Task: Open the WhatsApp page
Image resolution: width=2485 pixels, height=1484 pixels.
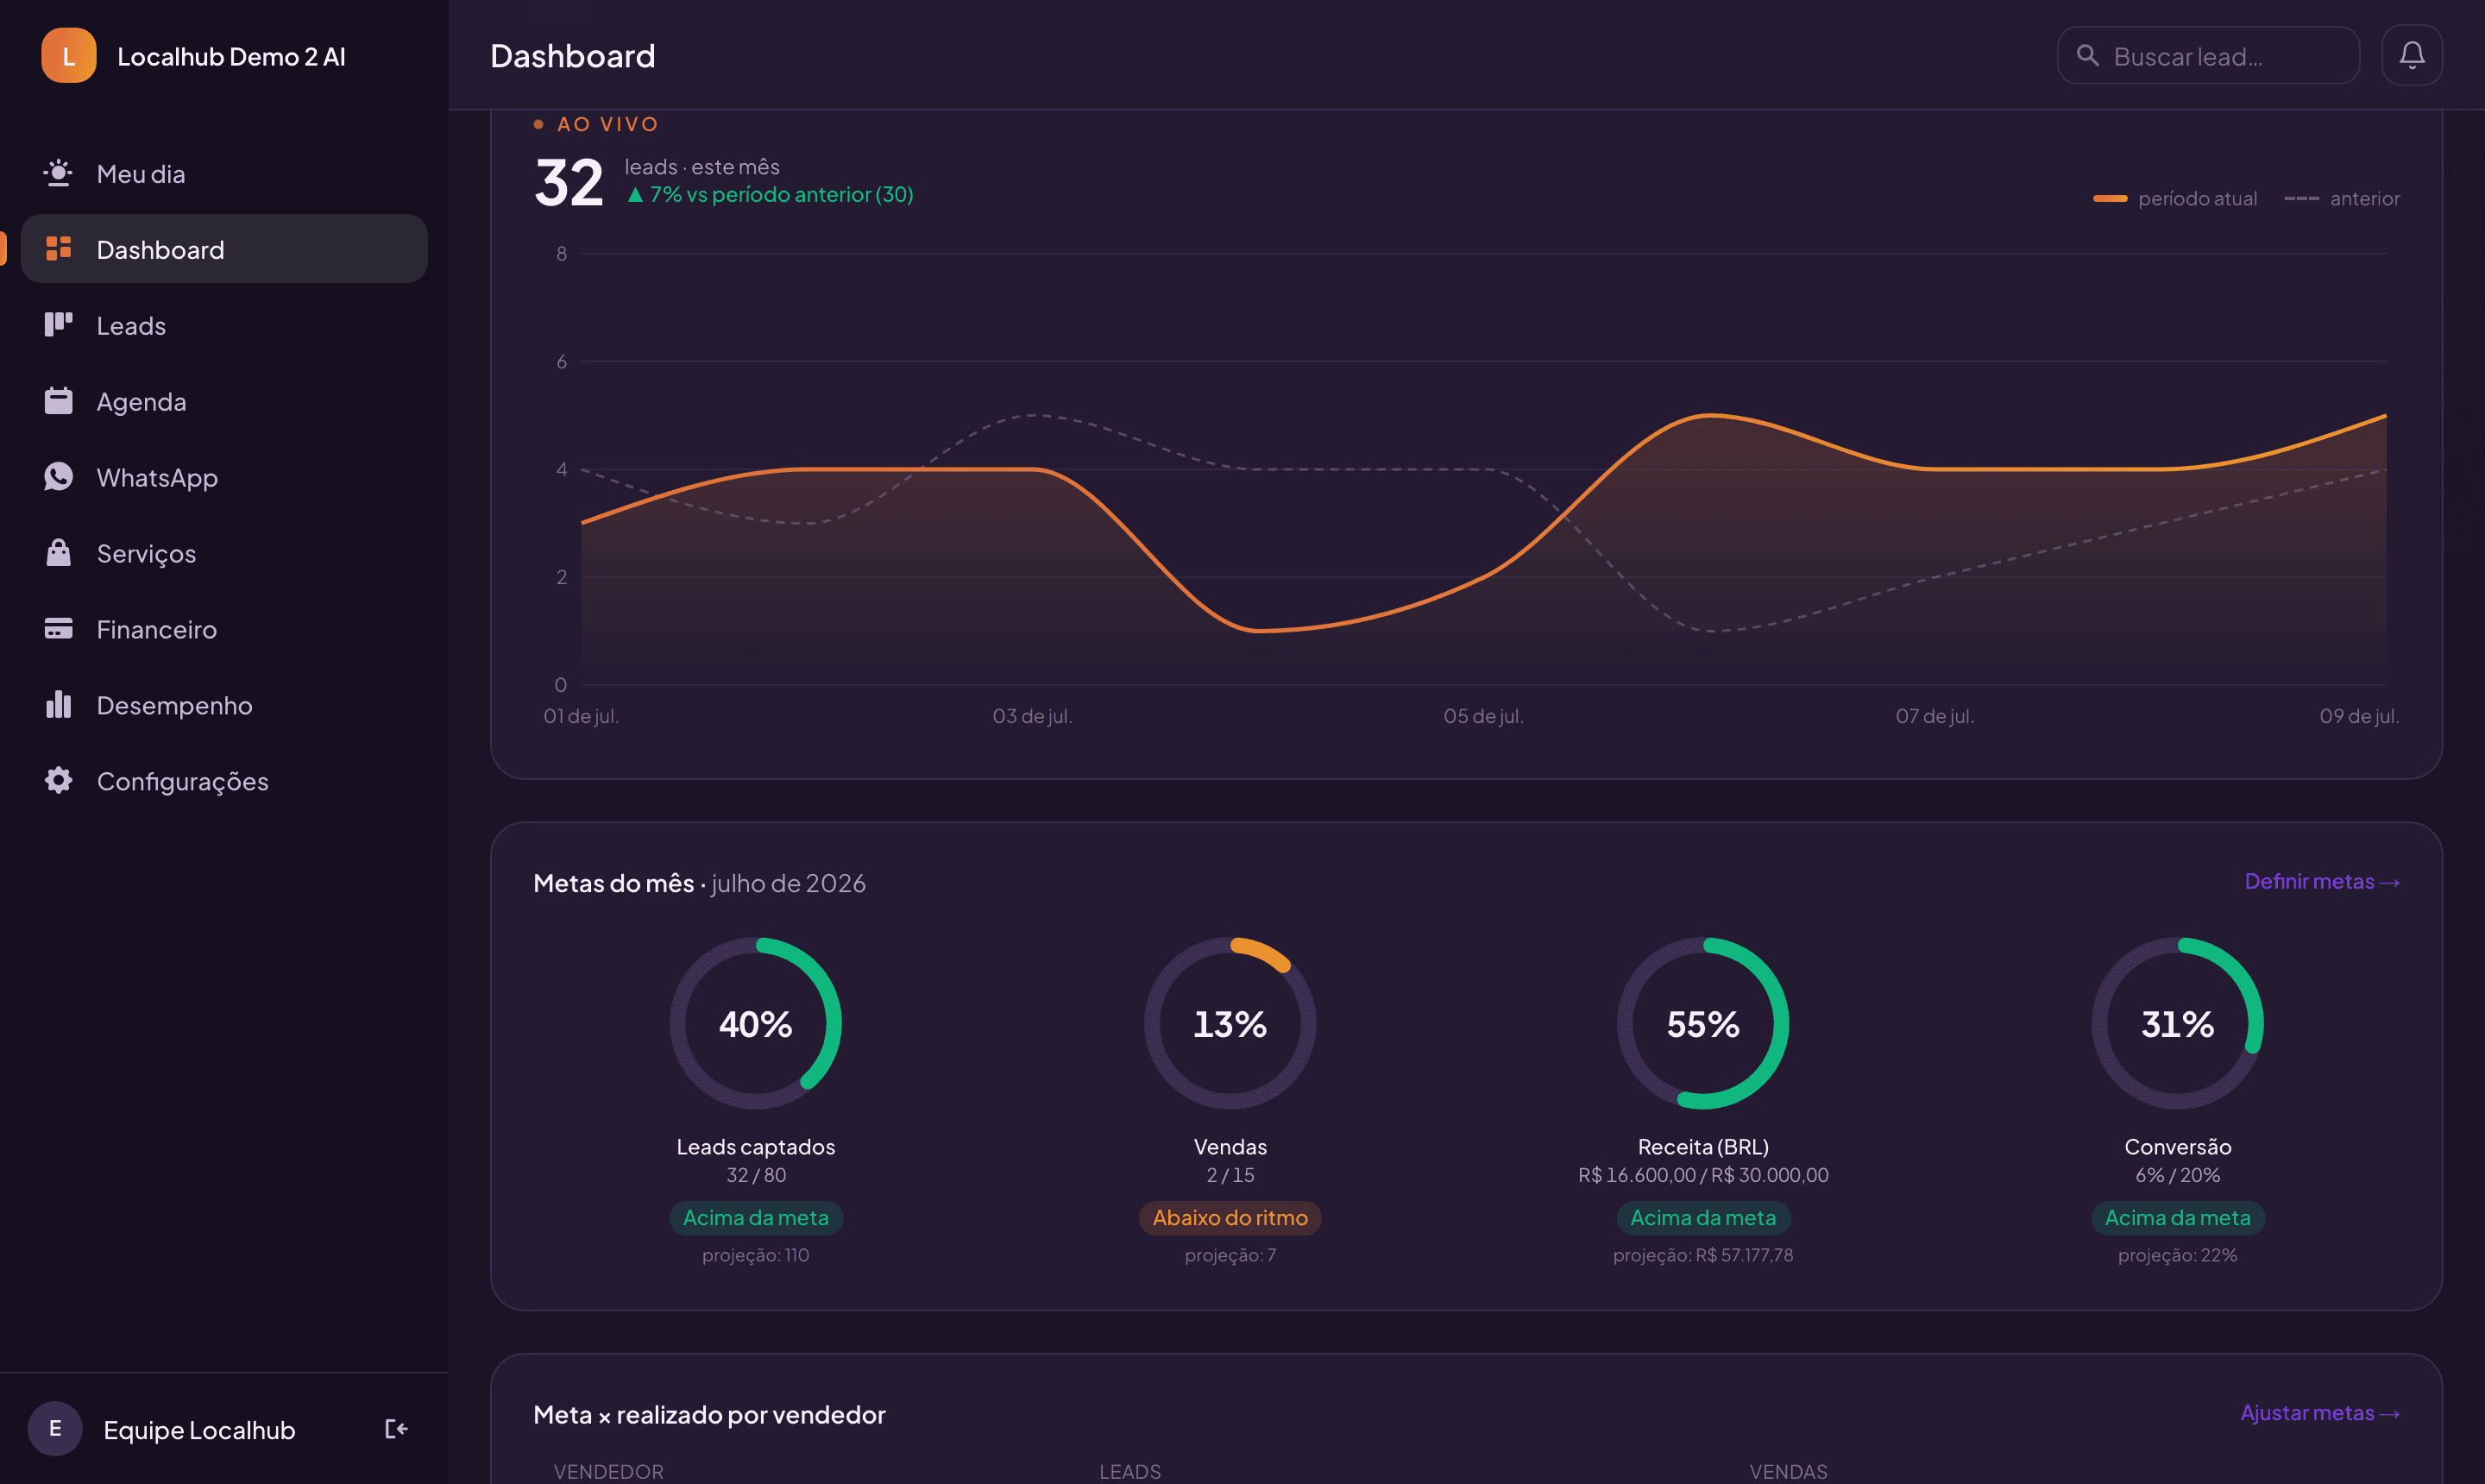Action: point(224,477)
